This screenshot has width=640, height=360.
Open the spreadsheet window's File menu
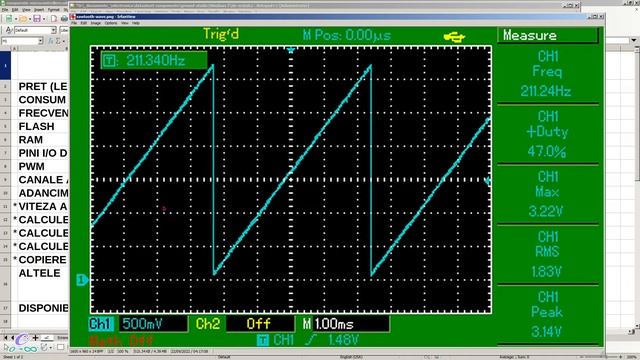[x=4, y=9]
